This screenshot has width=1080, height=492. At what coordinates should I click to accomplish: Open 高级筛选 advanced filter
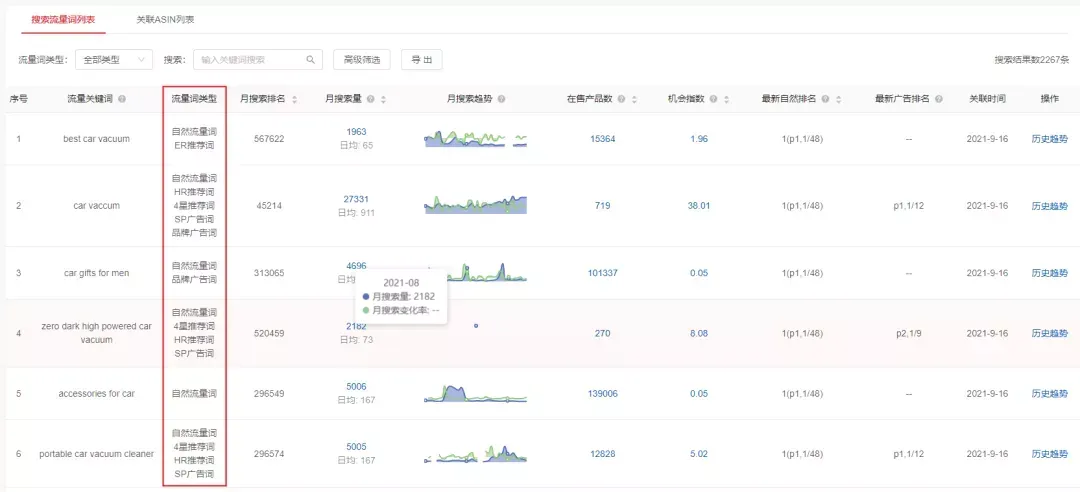(x=362, y=60)
